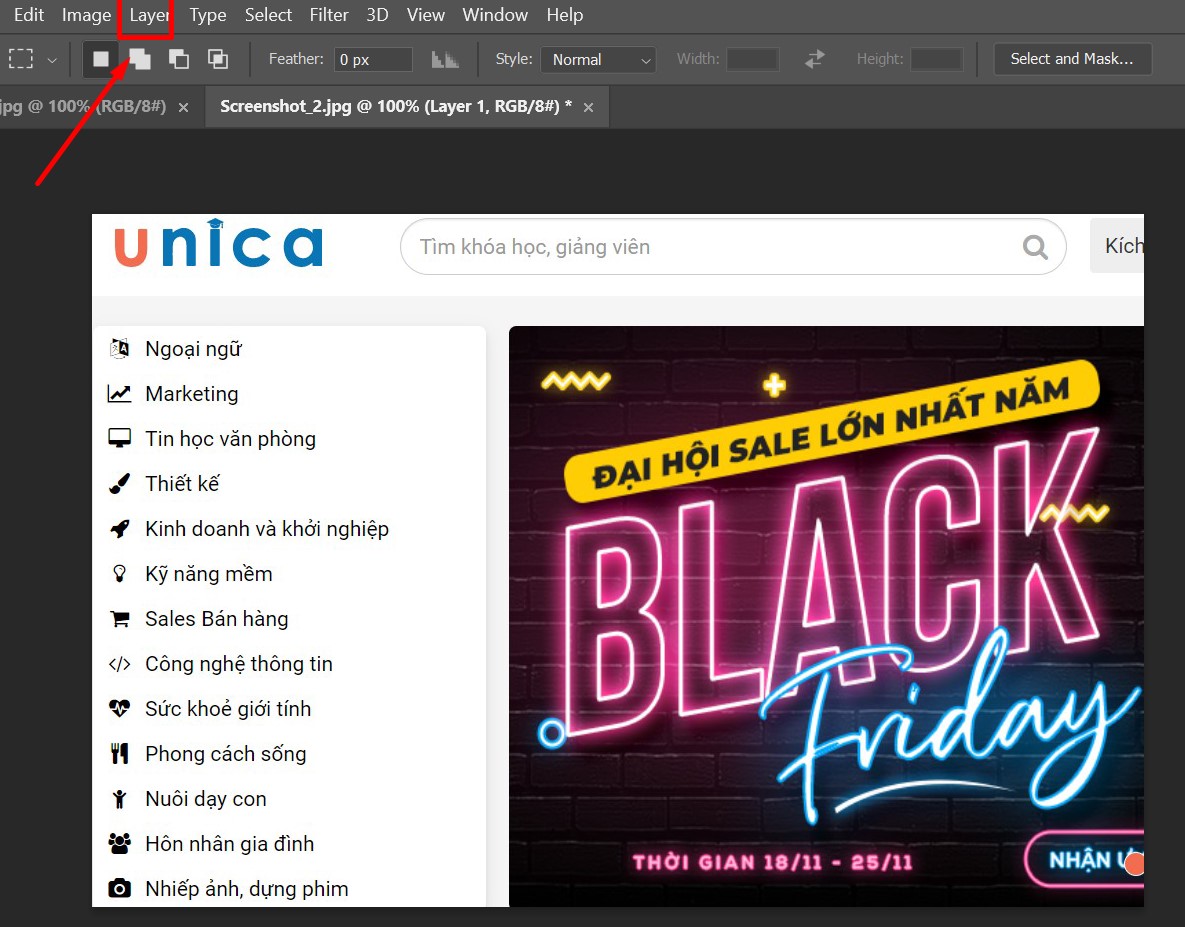Choose the Add to selection icon

point(140,59)
